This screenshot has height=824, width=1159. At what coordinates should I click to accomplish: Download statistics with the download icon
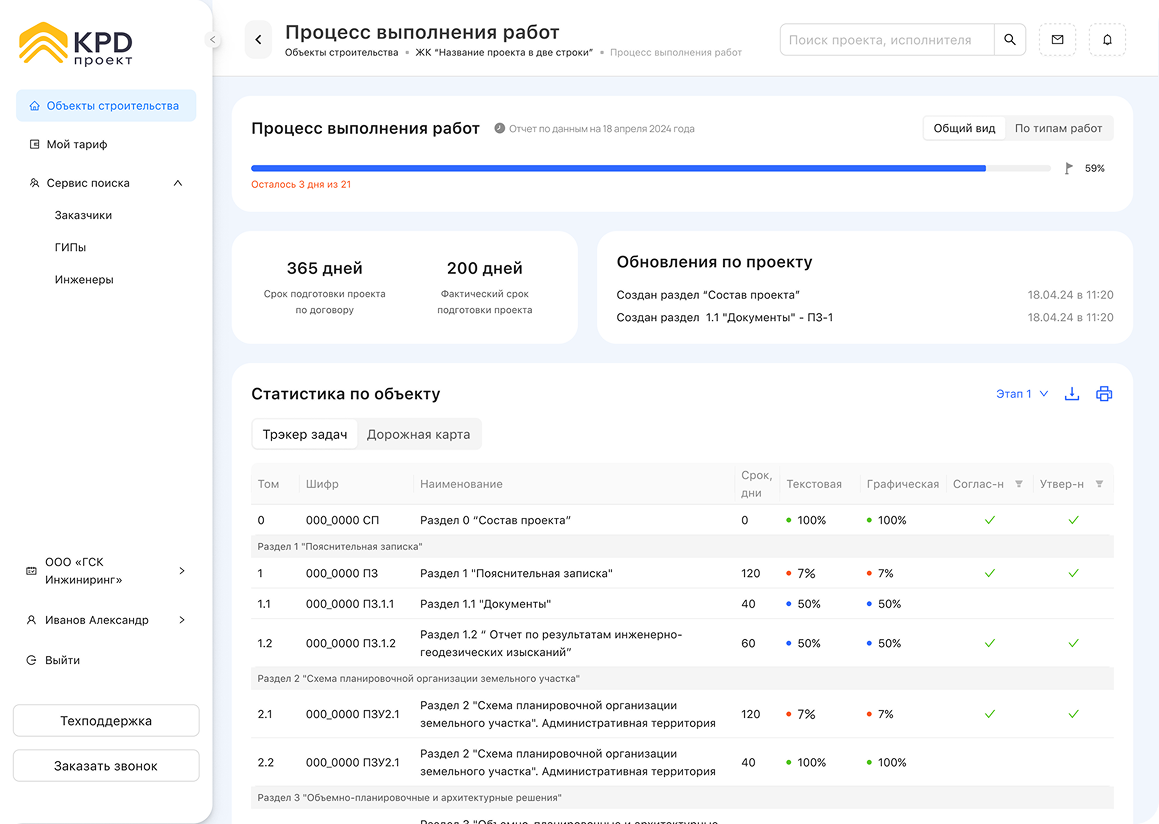coord(1072,394)
